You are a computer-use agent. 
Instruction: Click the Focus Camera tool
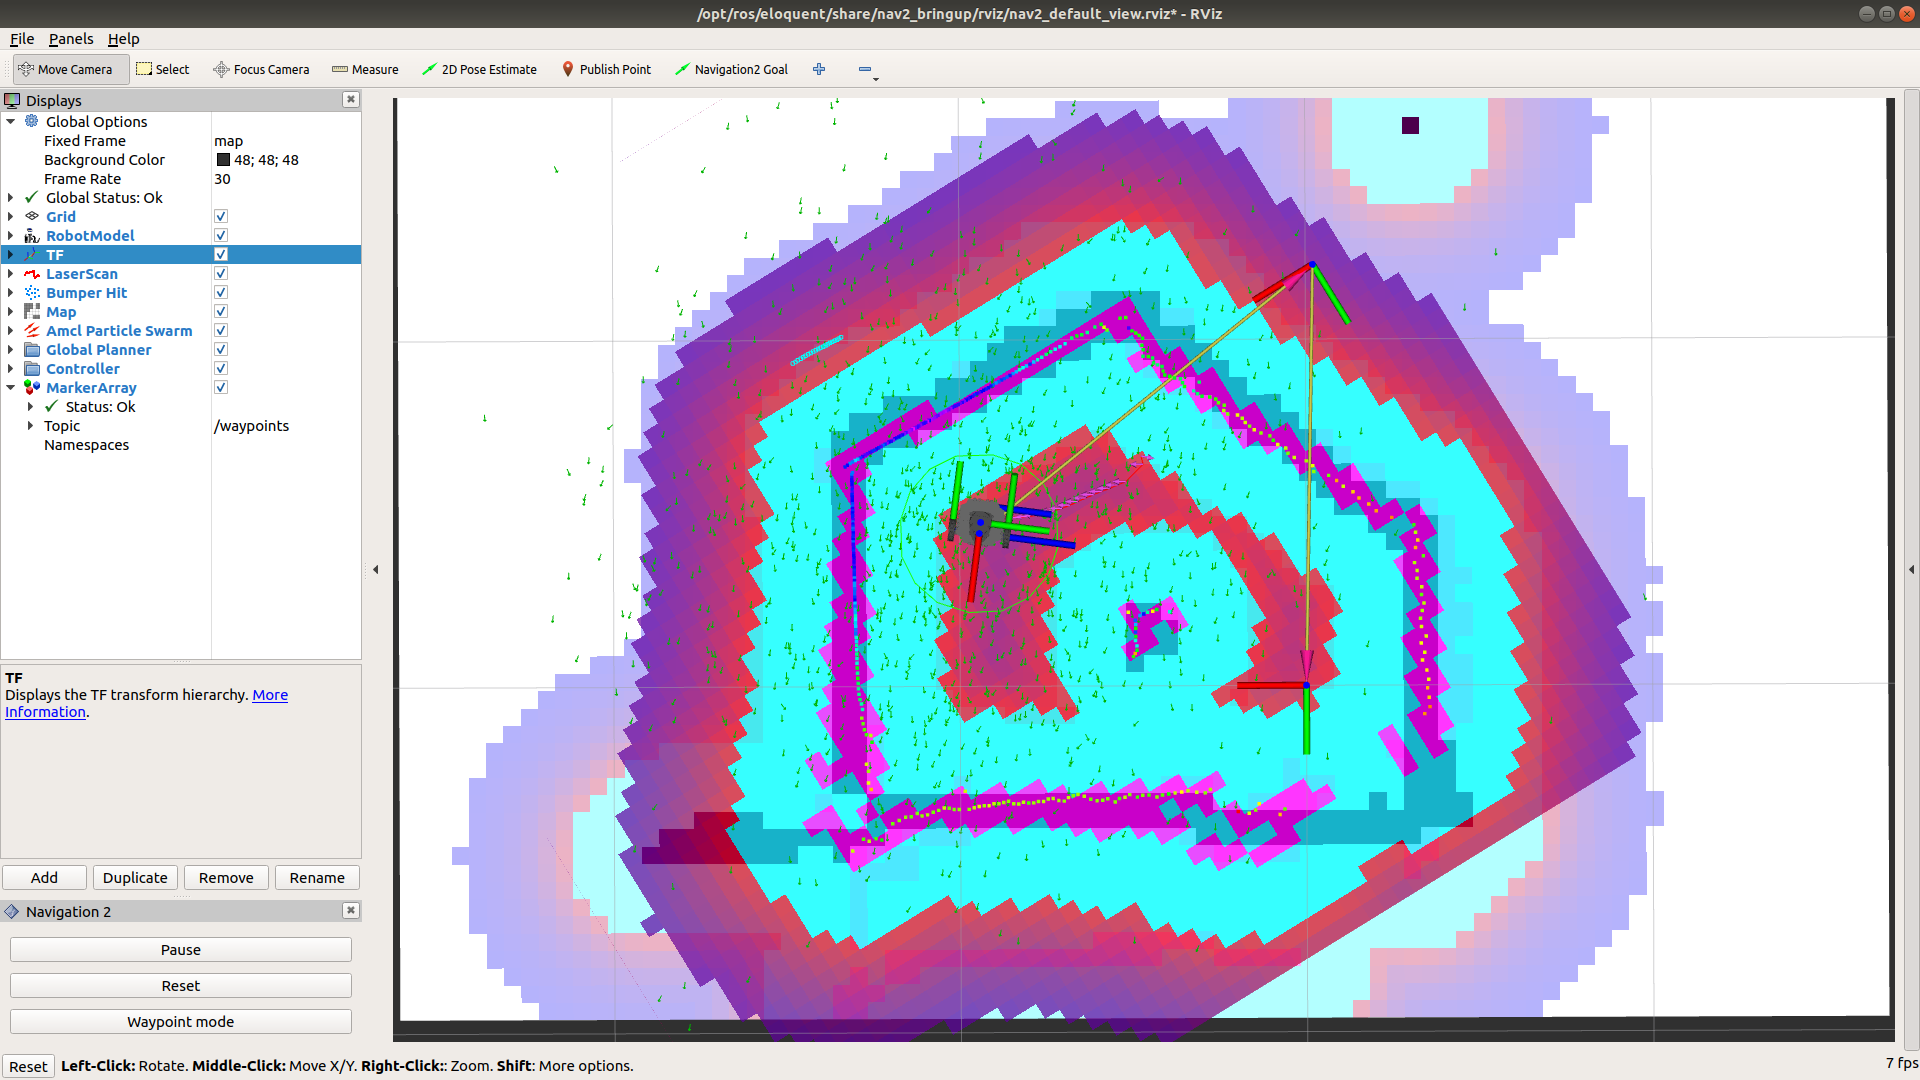click(261, 69)
